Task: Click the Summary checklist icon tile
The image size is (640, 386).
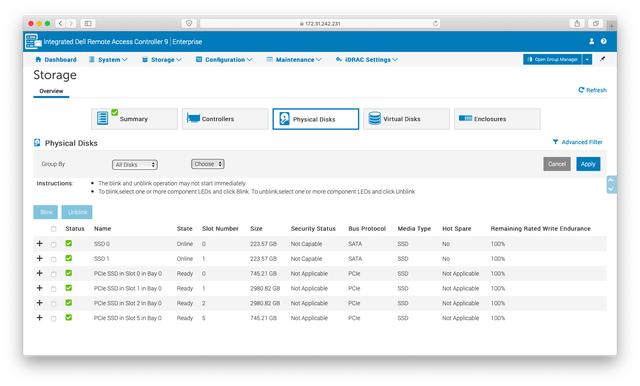Action: tap(135, 119)
